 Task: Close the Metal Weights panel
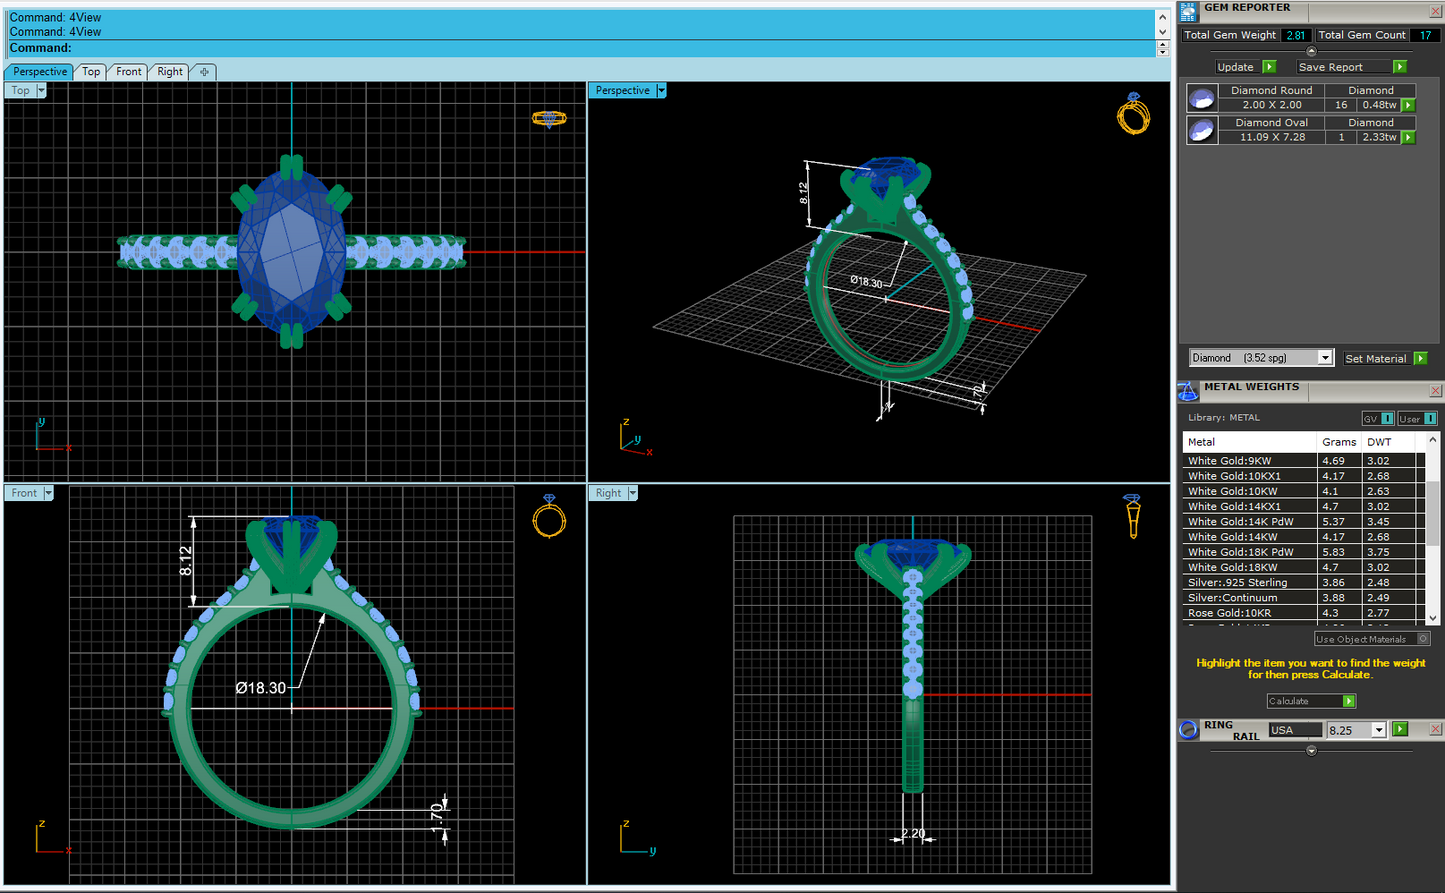(x=1436, y=391)
